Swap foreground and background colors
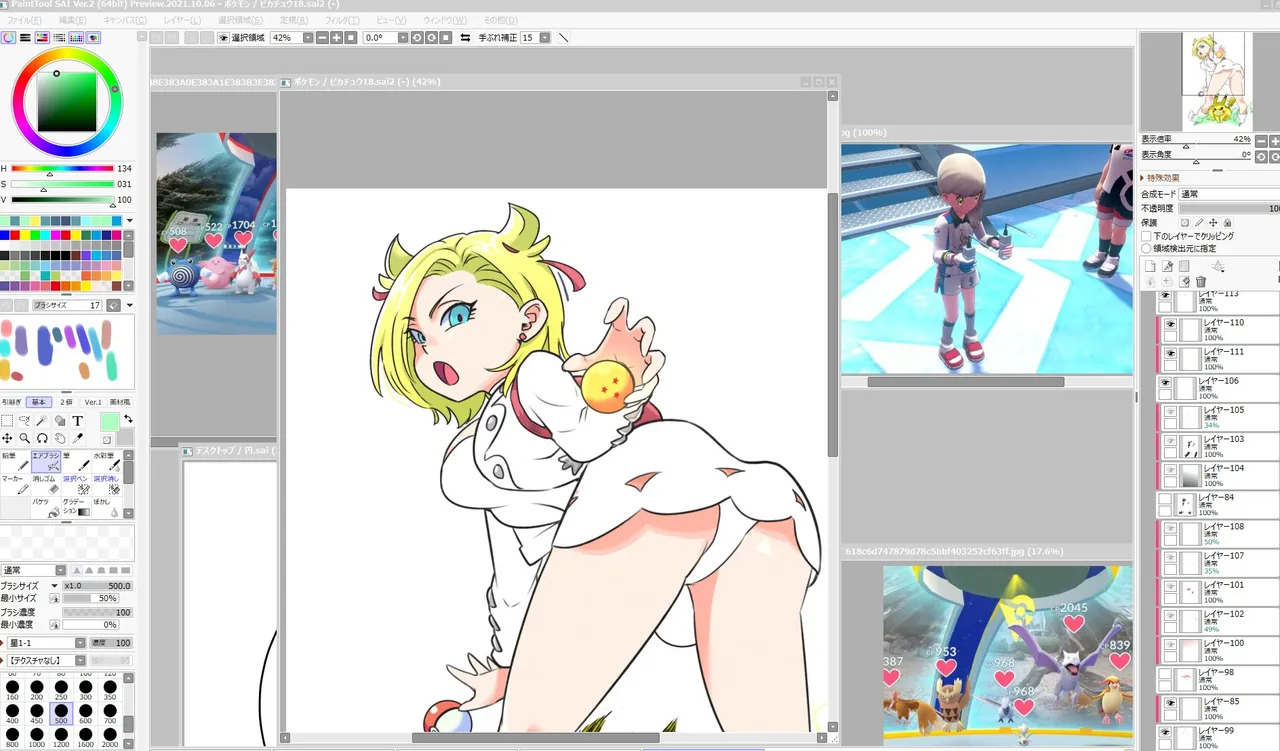This screenshot has height=751, width=1280. coord(127,419)
